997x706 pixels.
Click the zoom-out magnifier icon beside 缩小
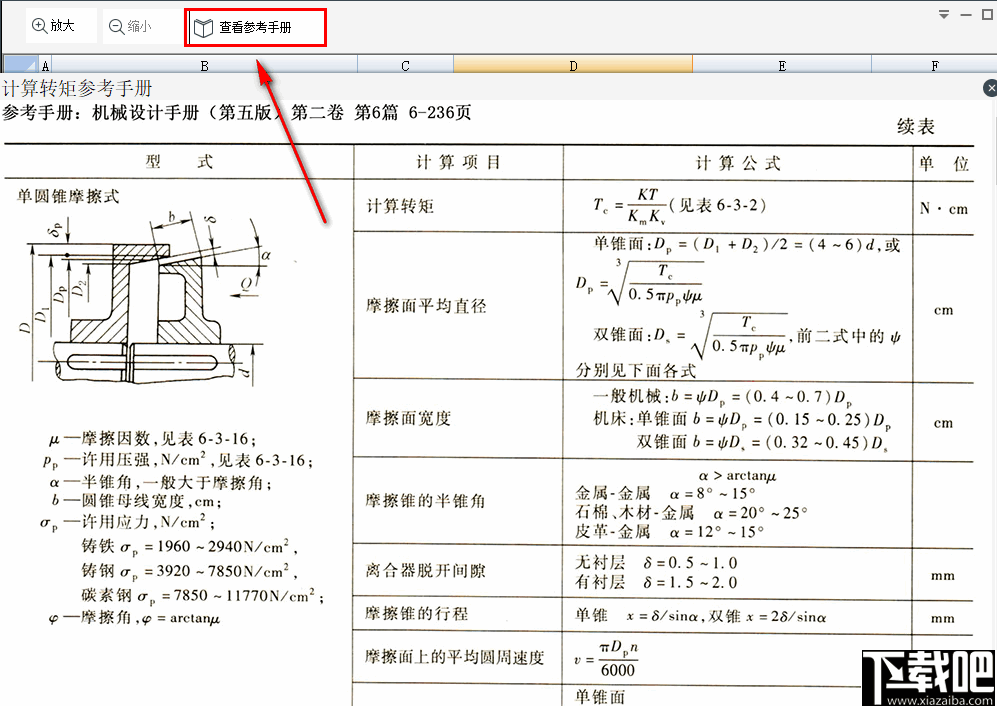pyautogui.click(x=115, y=25)
